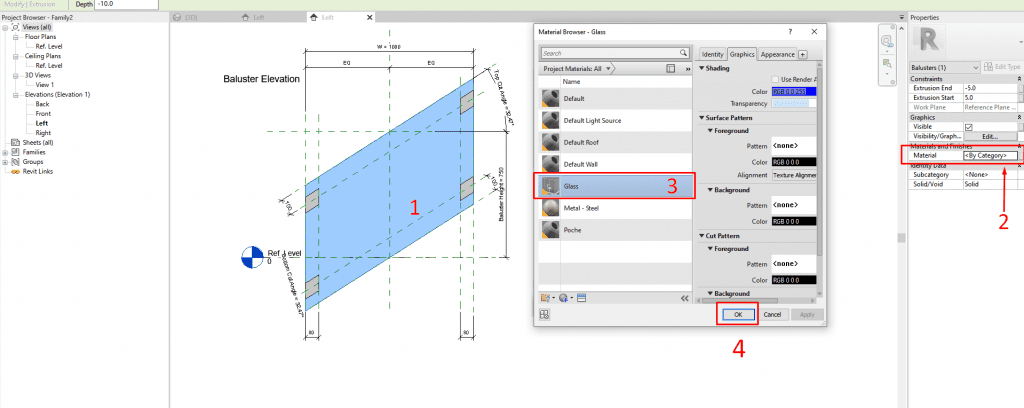The height and width of the screenshot is (408, 1024).
Task: Open the Appearance tab in Material Browser
Action: click(x=775, y=54)
